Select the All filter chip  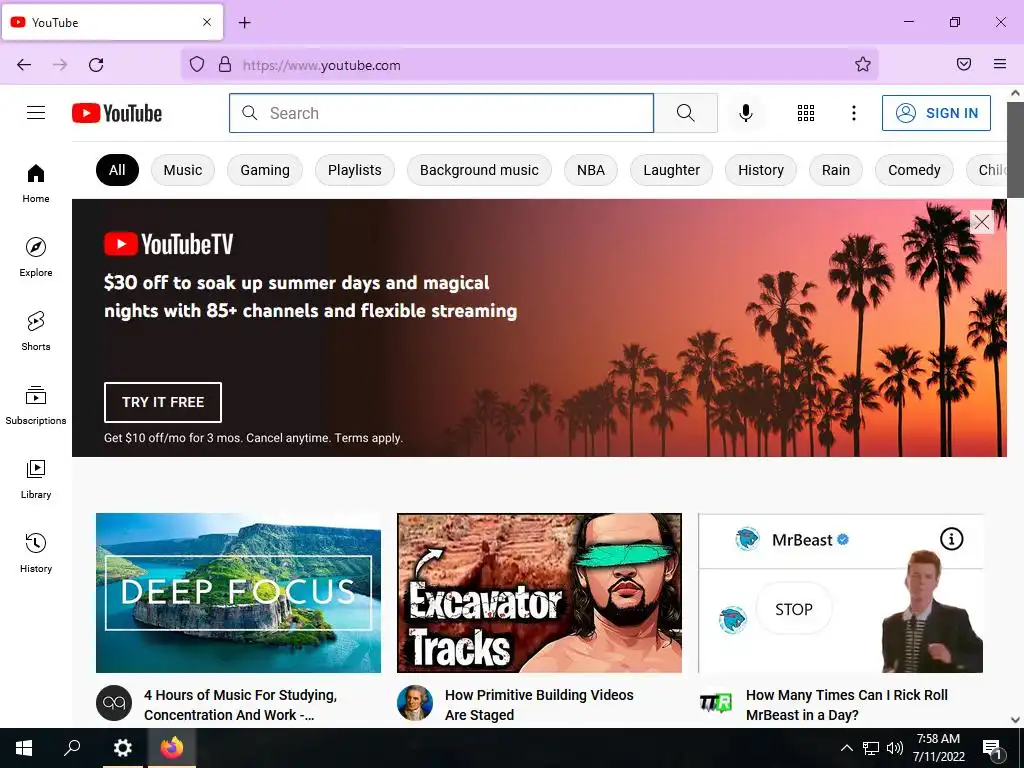[x=117, y=170]
